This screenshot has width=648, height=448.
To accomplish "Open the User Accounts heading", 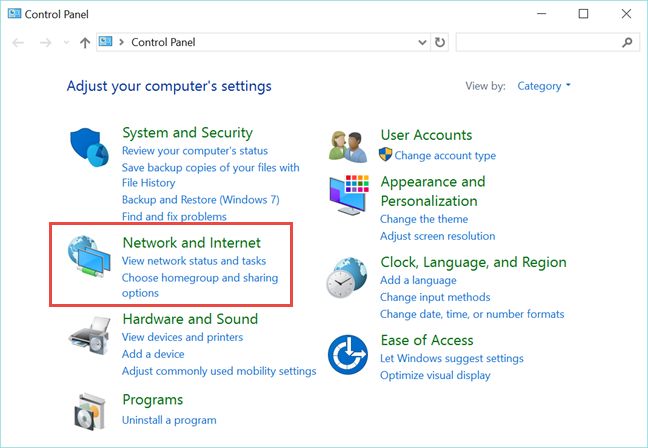I will (426, 135).
